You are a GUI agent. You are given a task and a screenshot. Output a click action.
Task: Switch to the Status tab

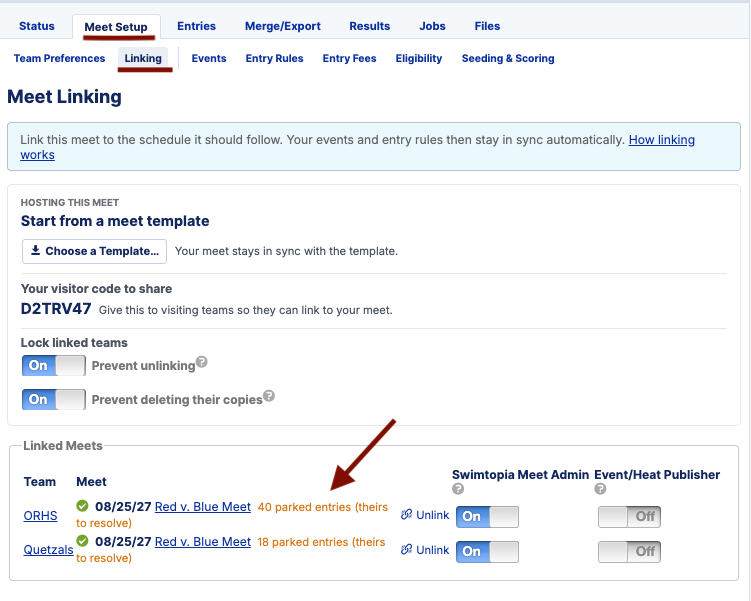pos(37,26)
